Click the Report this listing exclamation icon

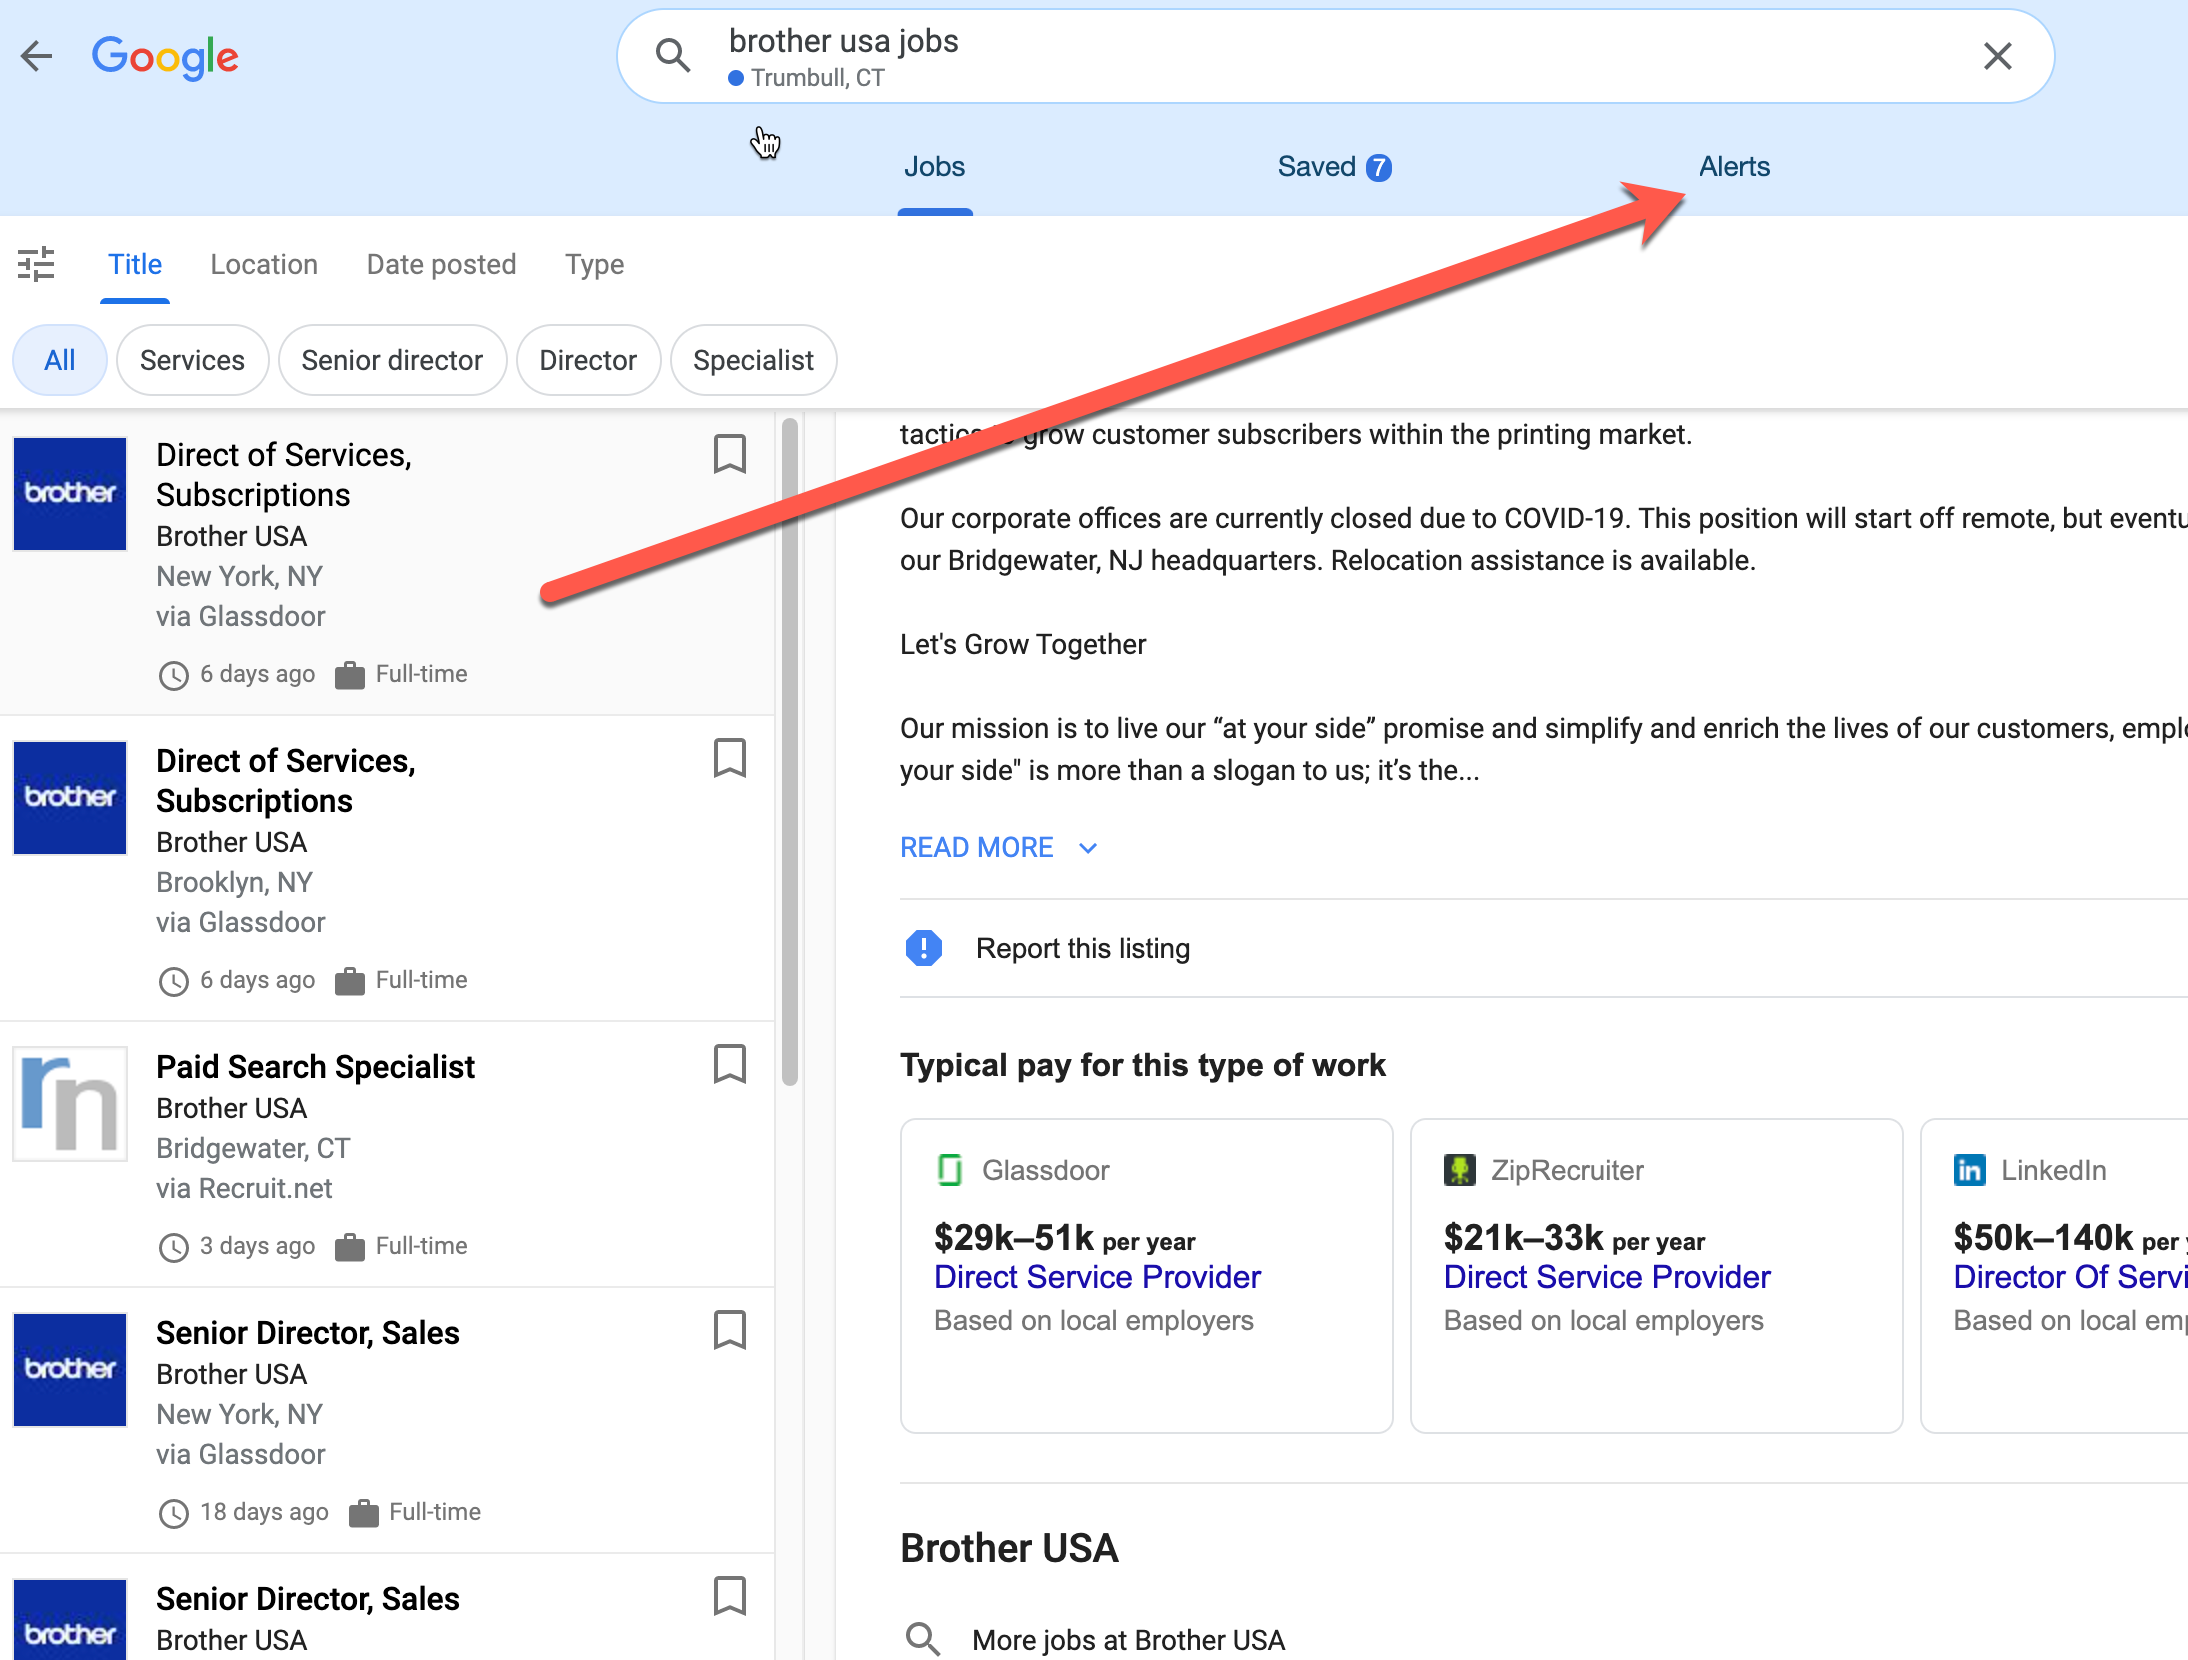pyautogui.click(x=923, y=947)
